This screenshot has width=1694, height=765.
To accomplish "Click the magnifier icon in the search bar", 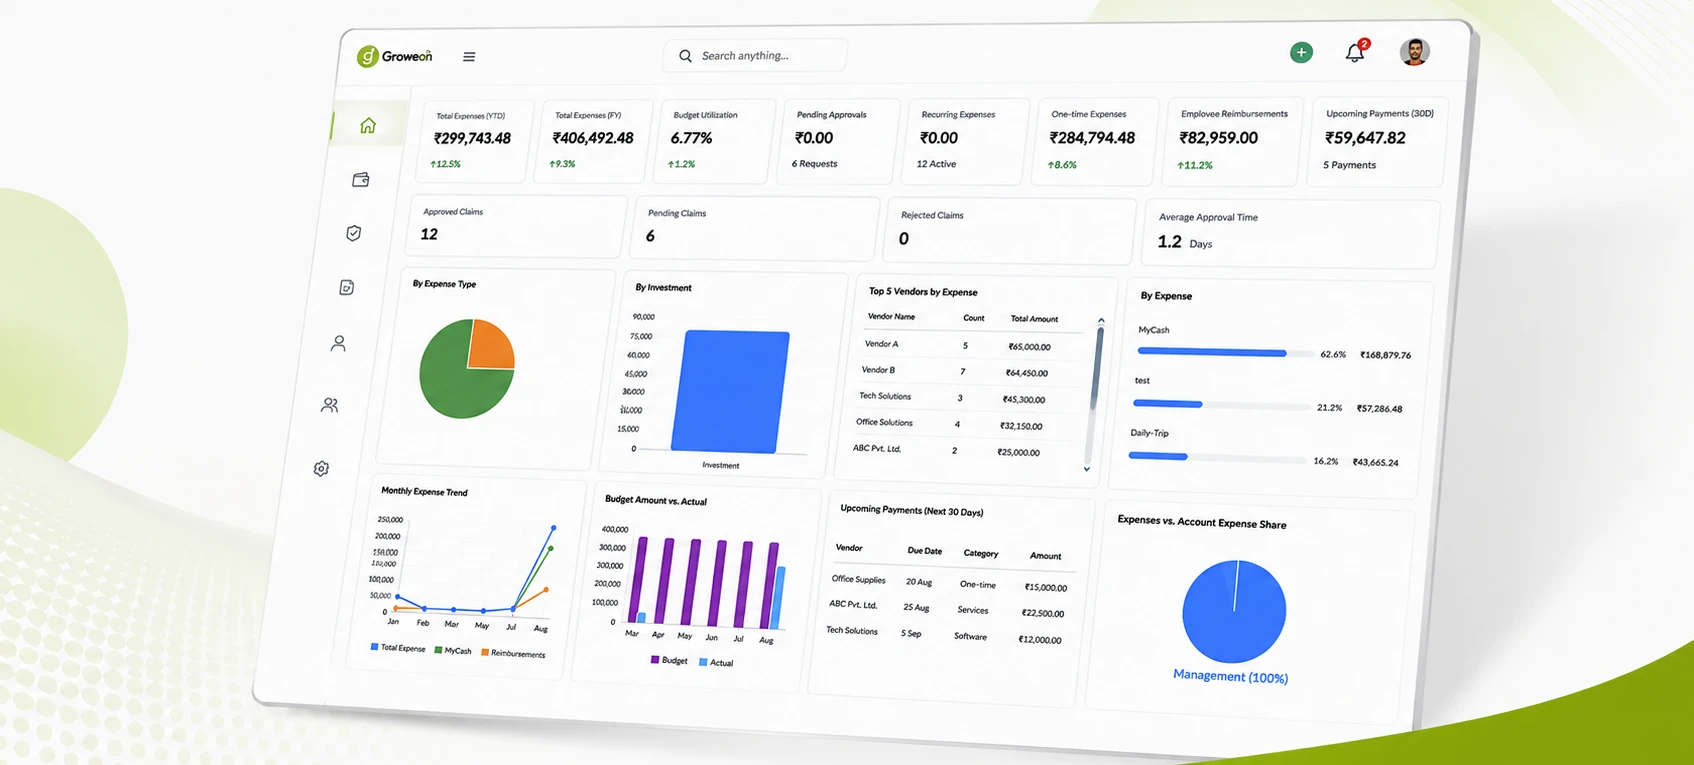I will (685, 56).
